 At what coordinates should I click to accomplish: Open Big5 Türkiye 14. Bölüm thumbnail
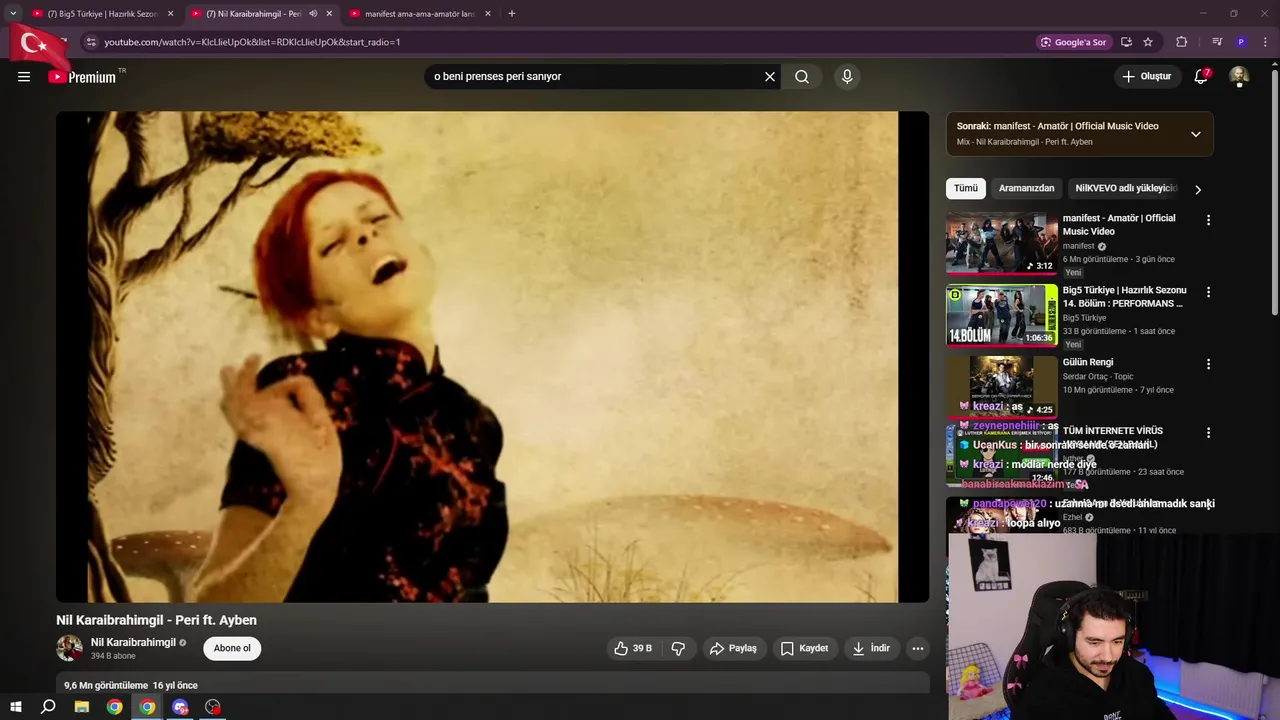[1001, 315]
